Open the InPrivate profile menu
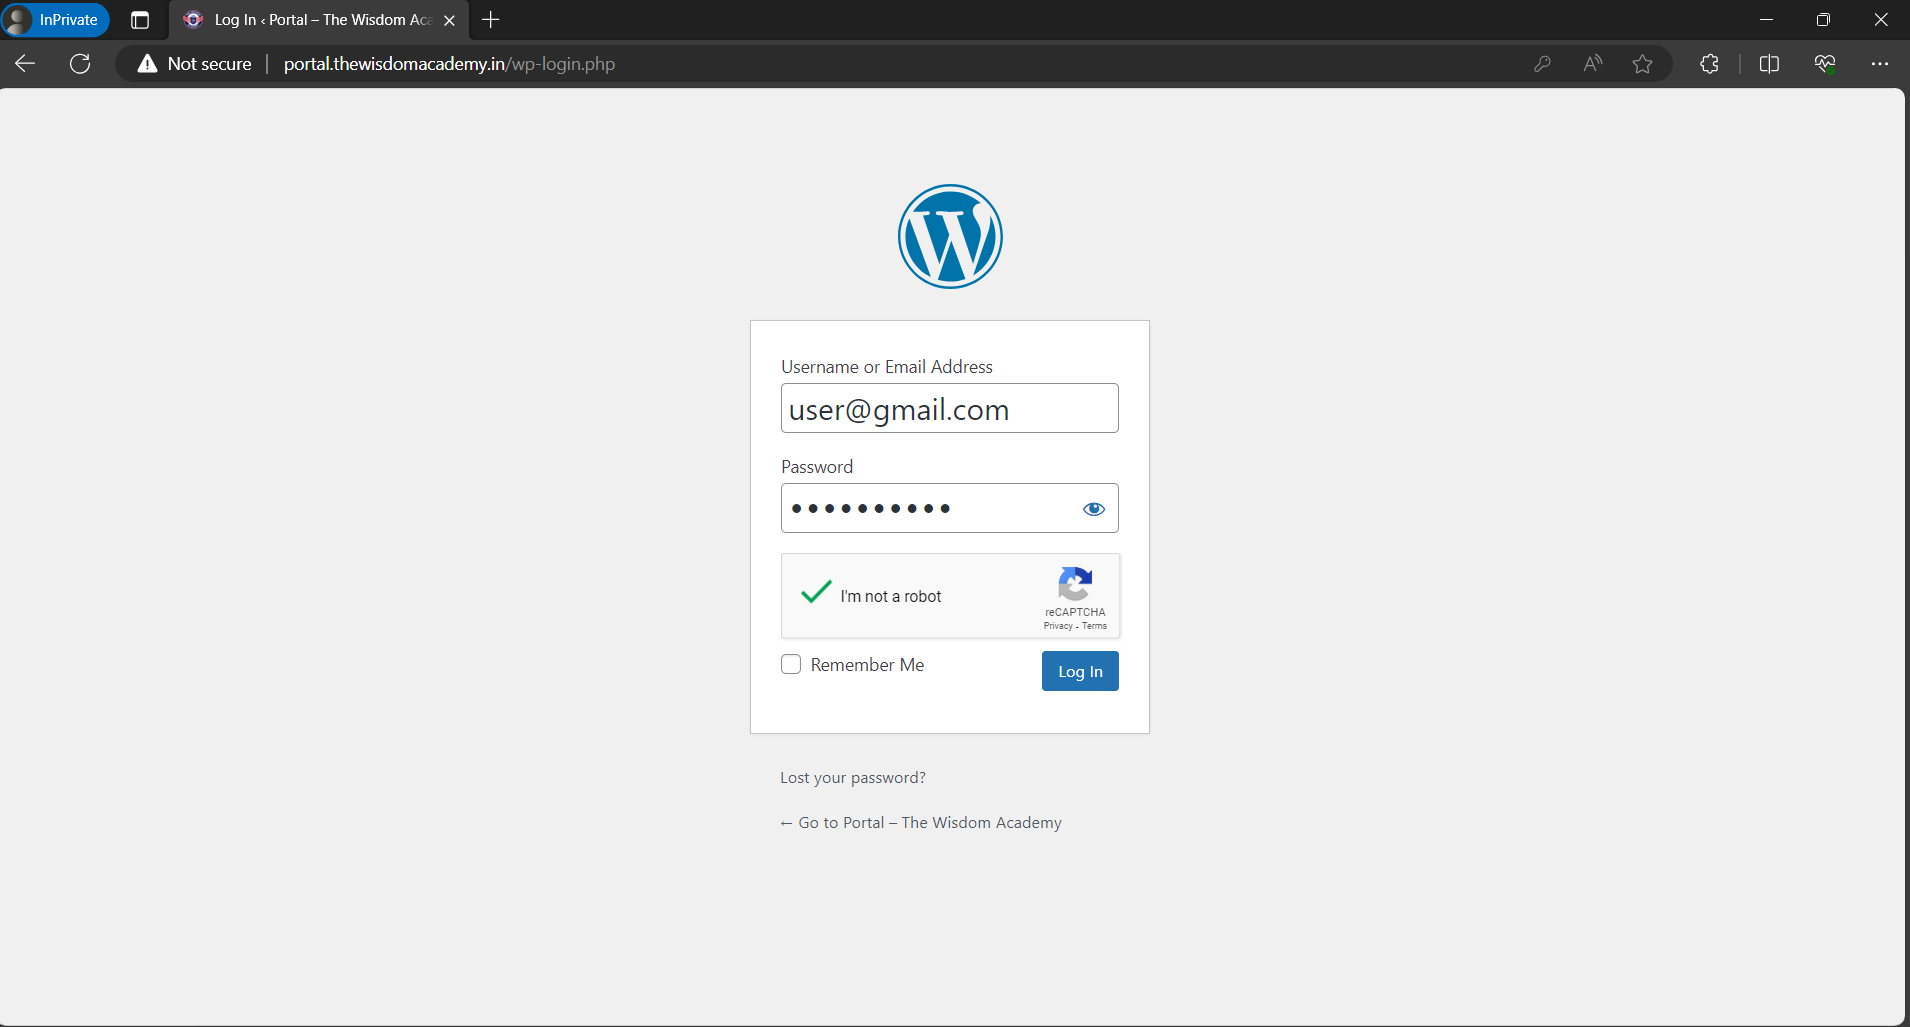Viewport: 1910px width, 1027px height. (x=55, y=20)
